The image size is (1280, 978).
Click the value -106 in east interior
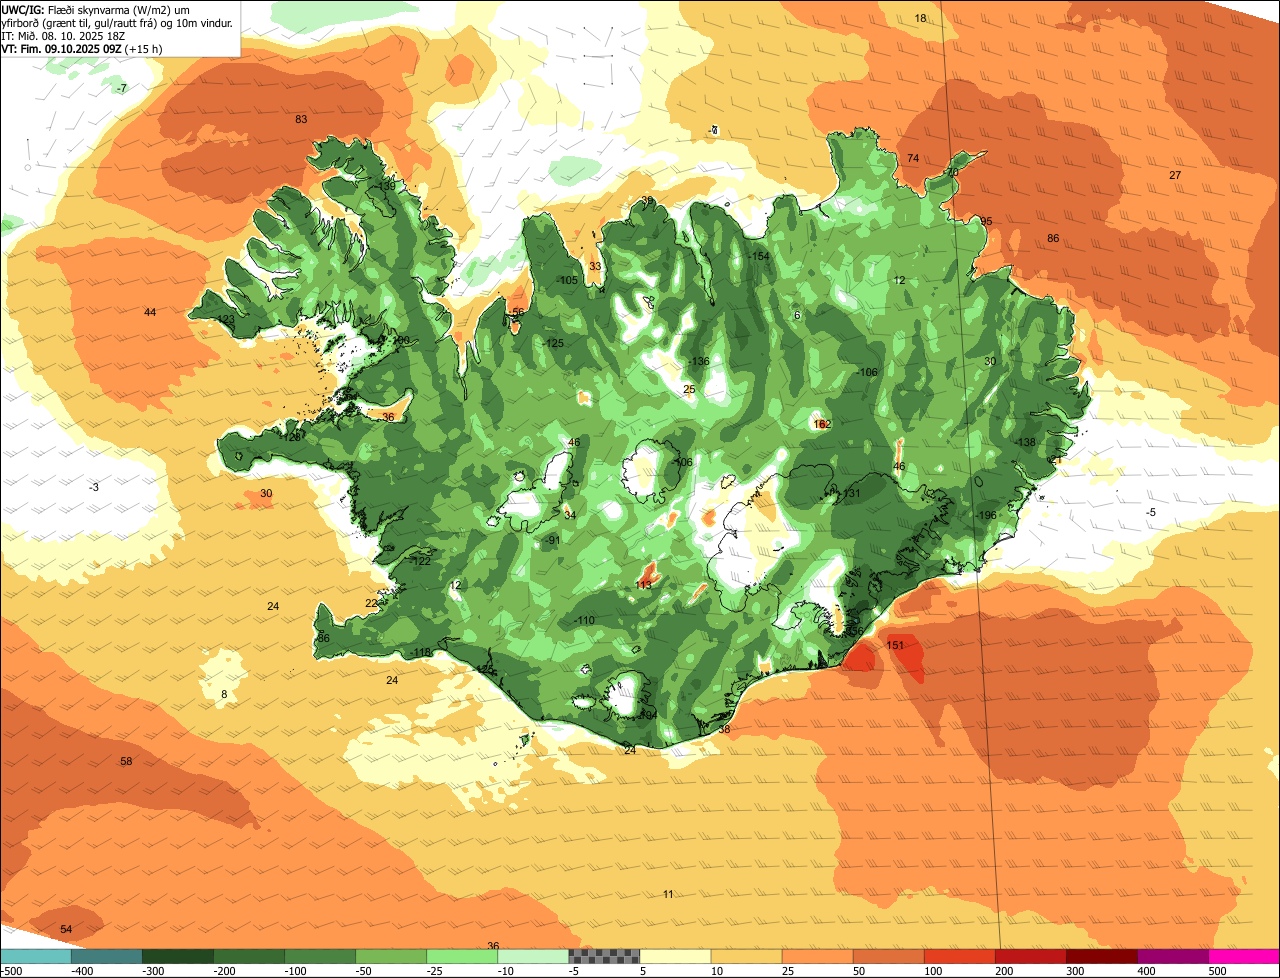(867, 373)
